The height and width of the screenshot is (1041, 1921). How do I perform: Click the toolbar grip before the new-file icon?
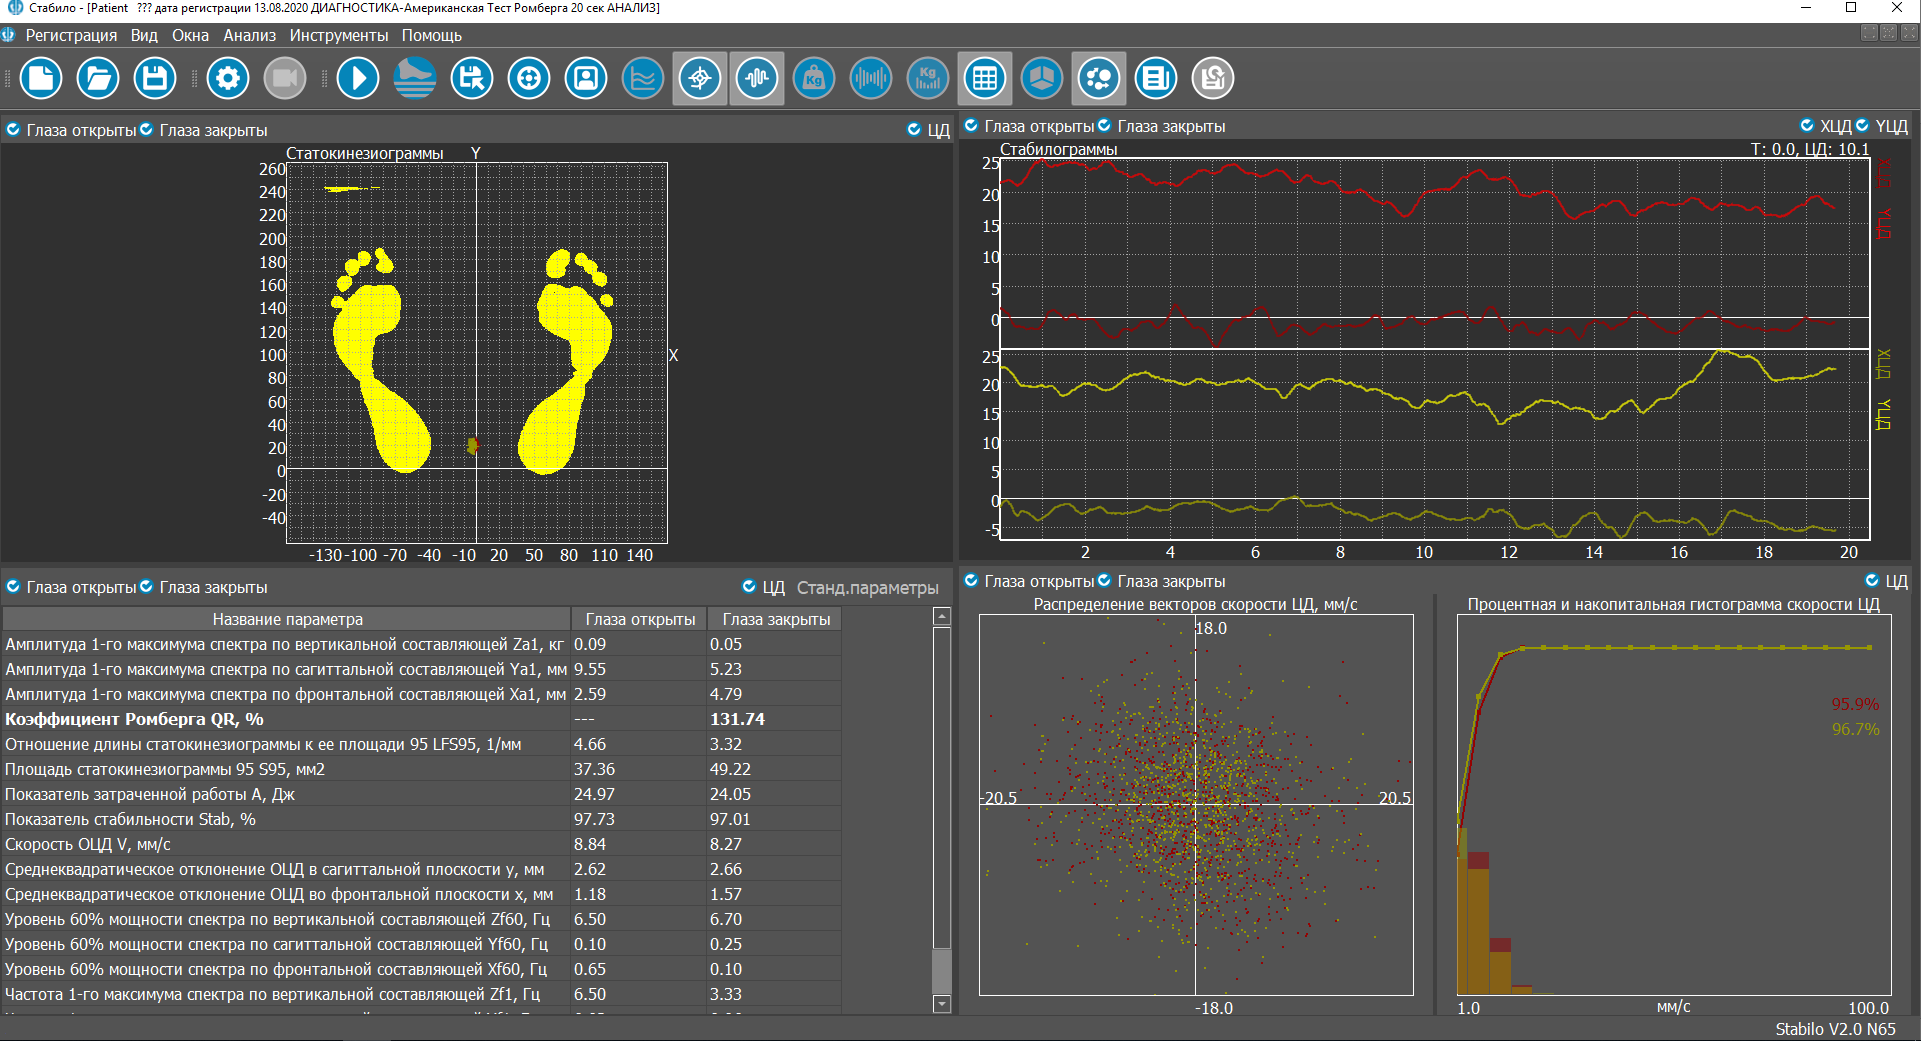point(9,78)
